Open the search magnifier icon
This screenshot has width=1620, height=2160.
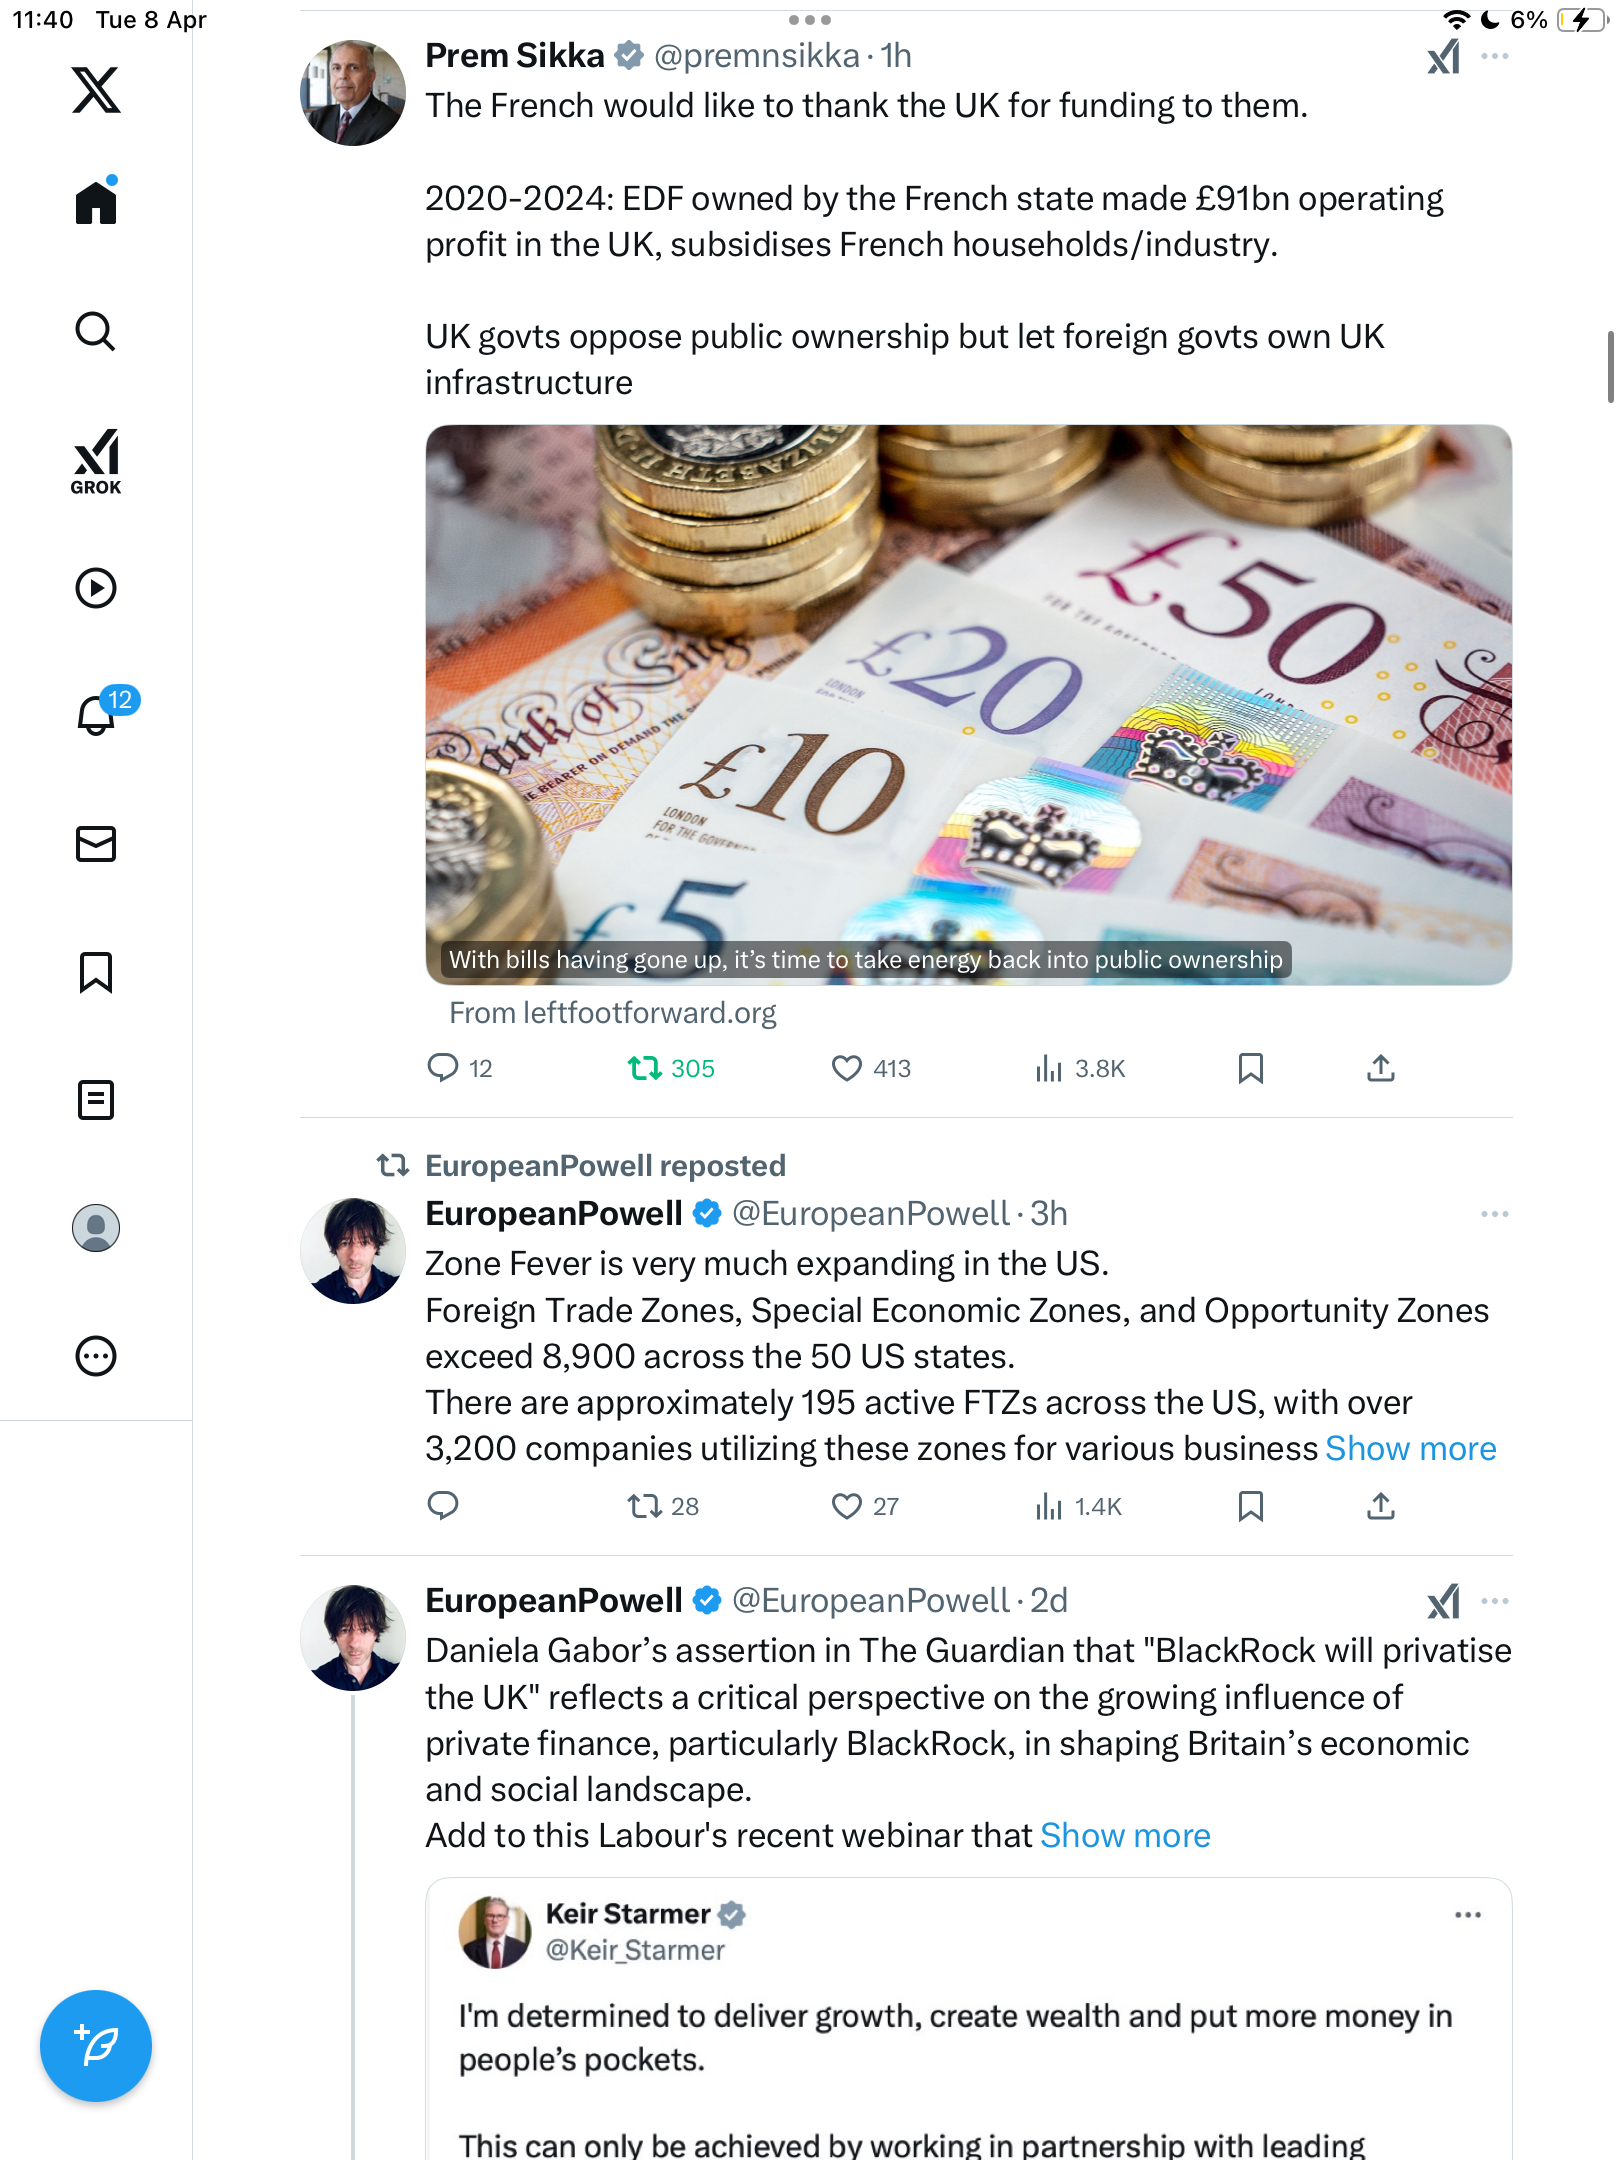tap(96, 332)
